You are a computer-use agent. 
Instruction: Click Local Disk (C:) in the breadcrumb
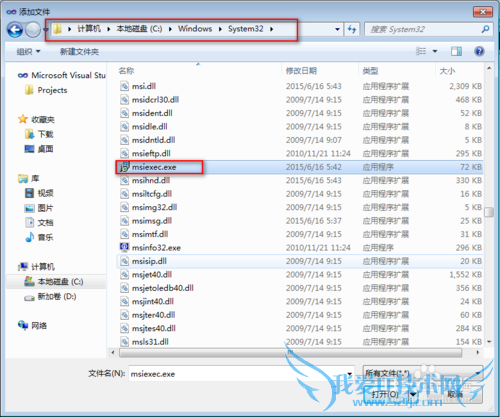[139, 29]
